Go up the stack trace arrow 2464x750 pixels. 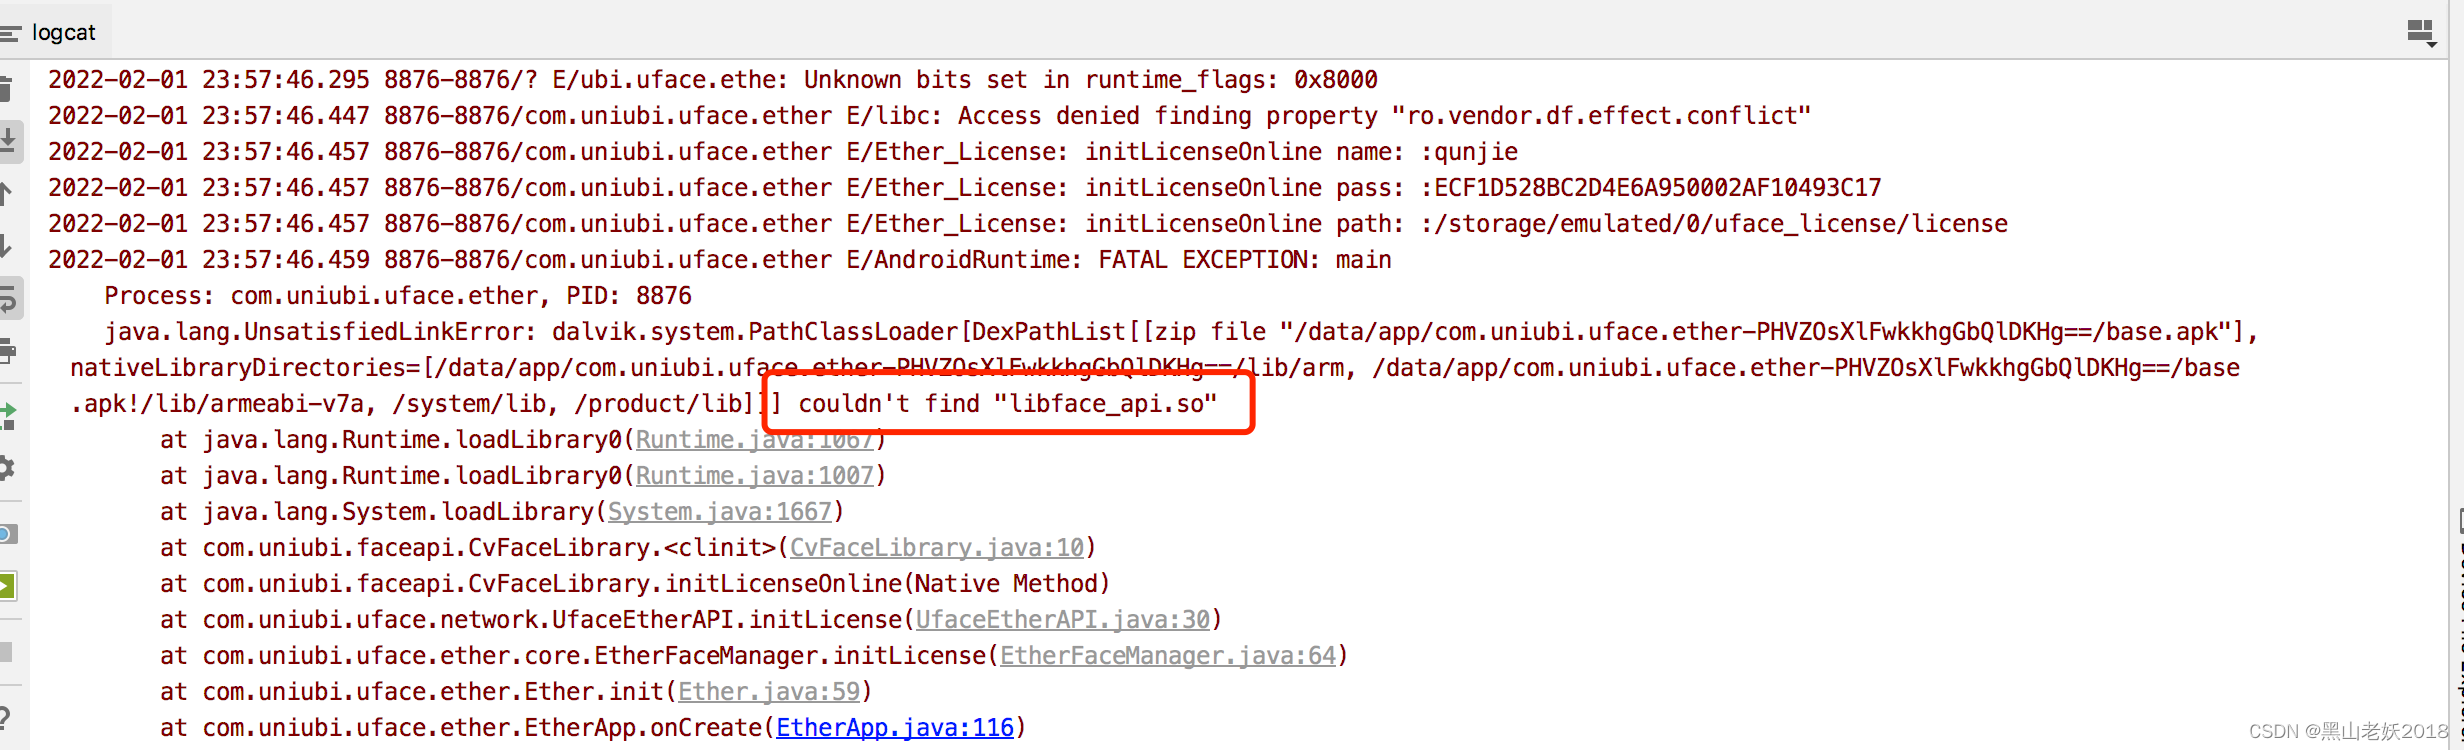click(6, 193)
